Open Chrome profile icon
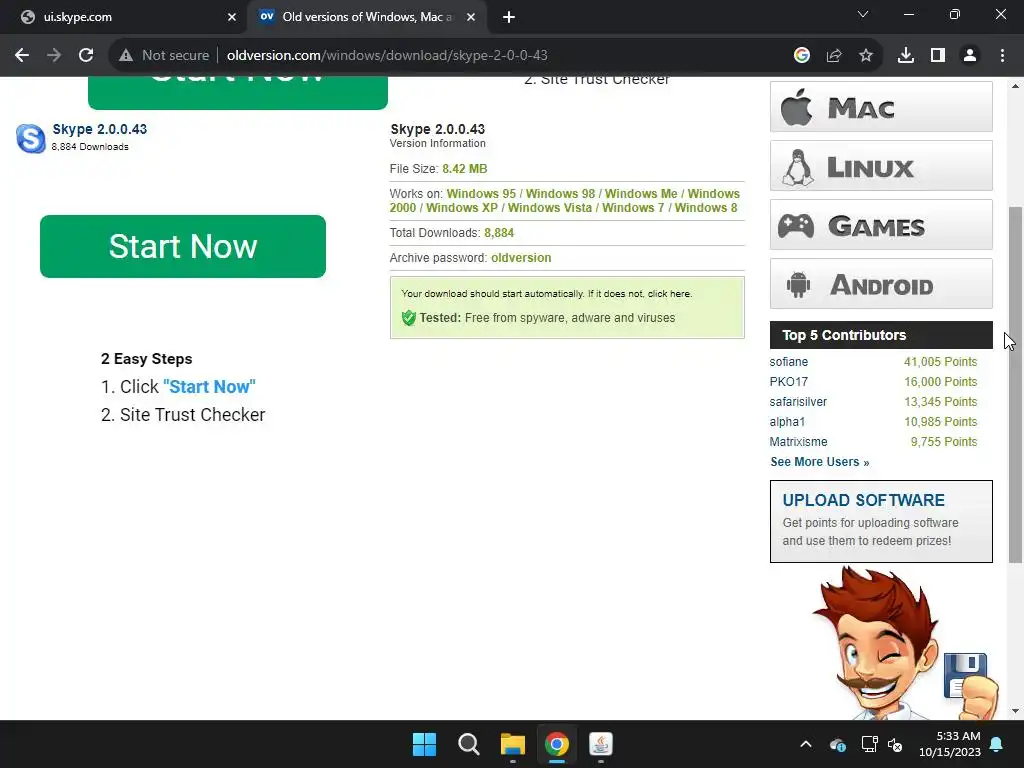Screen dimensions: 1024x768 (x=970, y=56)
